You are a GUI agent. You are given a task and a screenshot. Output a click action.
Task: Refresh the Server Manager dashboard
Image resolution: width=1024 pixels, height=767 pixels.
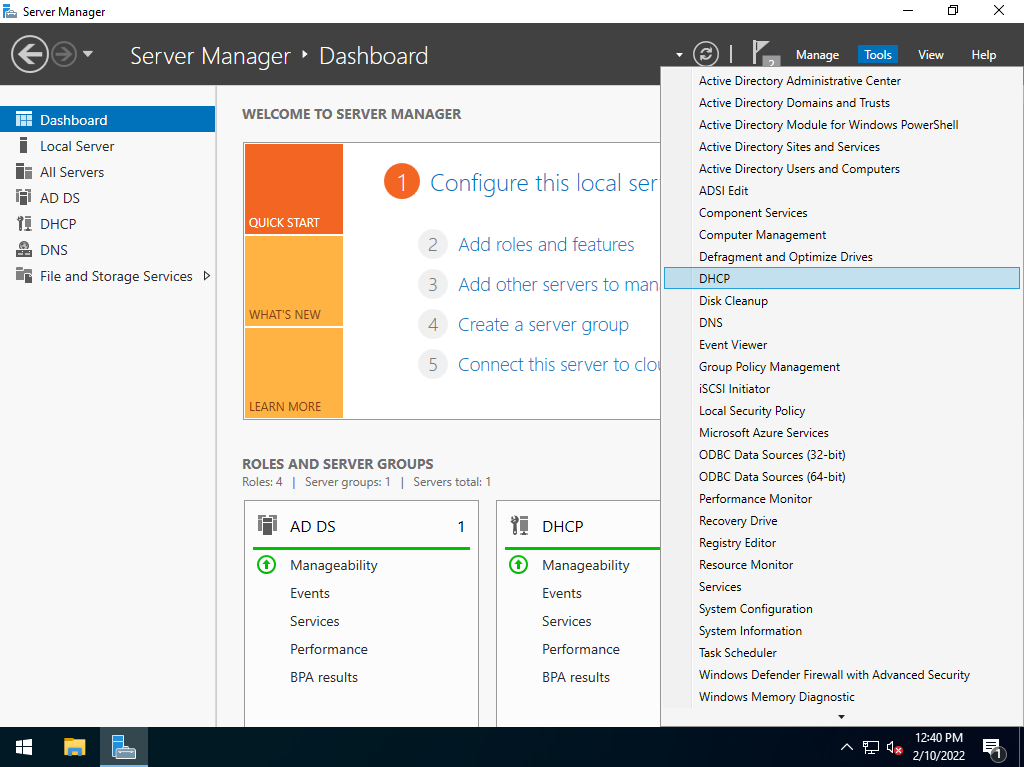[x=705, y=54]
